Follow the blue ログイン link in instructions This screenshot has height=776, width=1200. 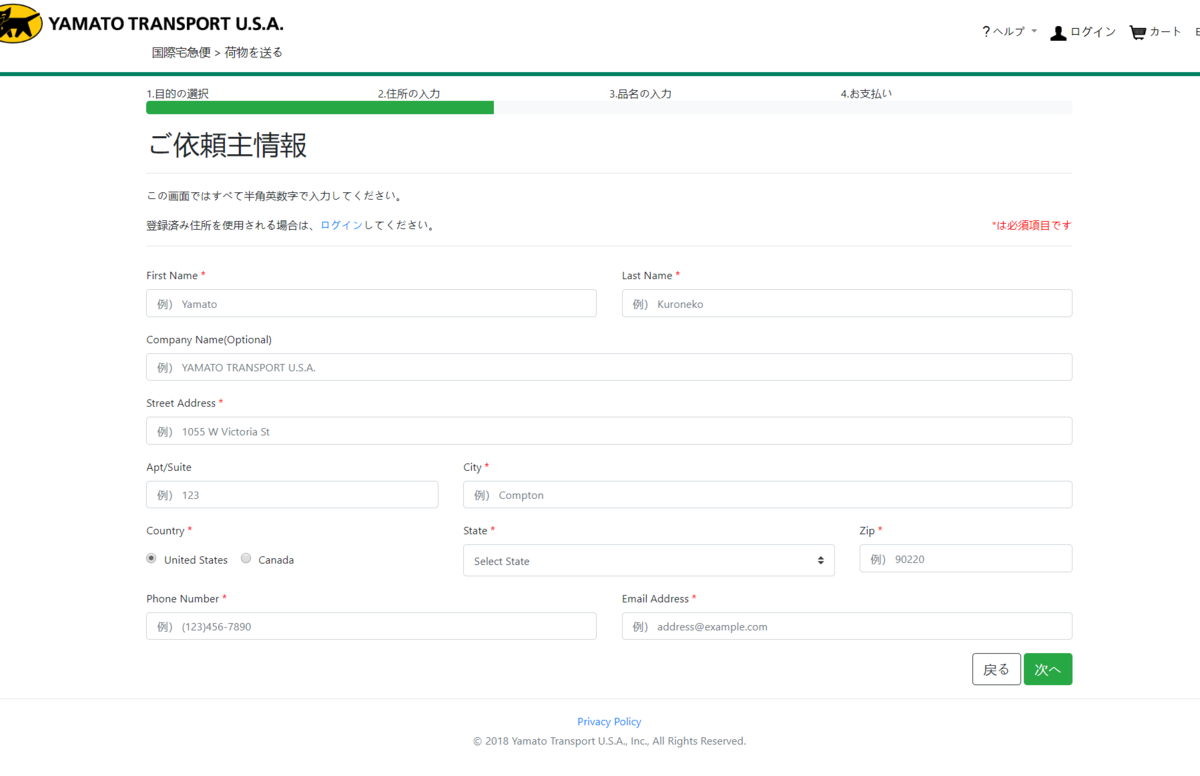coord(341,225)
